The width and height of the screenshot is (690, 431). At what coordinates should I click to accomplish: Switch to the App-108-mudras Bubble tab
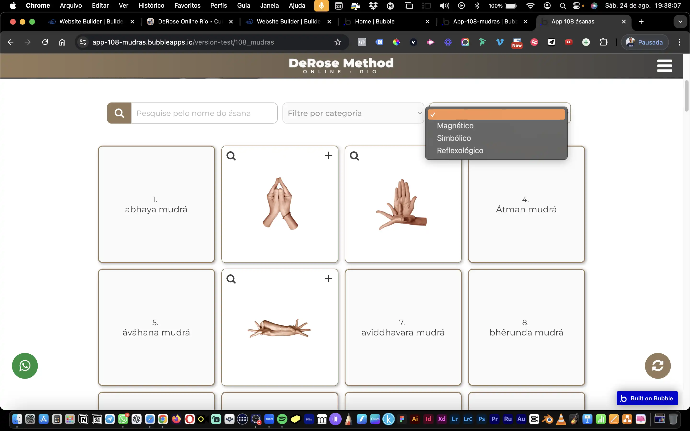pos(484,21)
